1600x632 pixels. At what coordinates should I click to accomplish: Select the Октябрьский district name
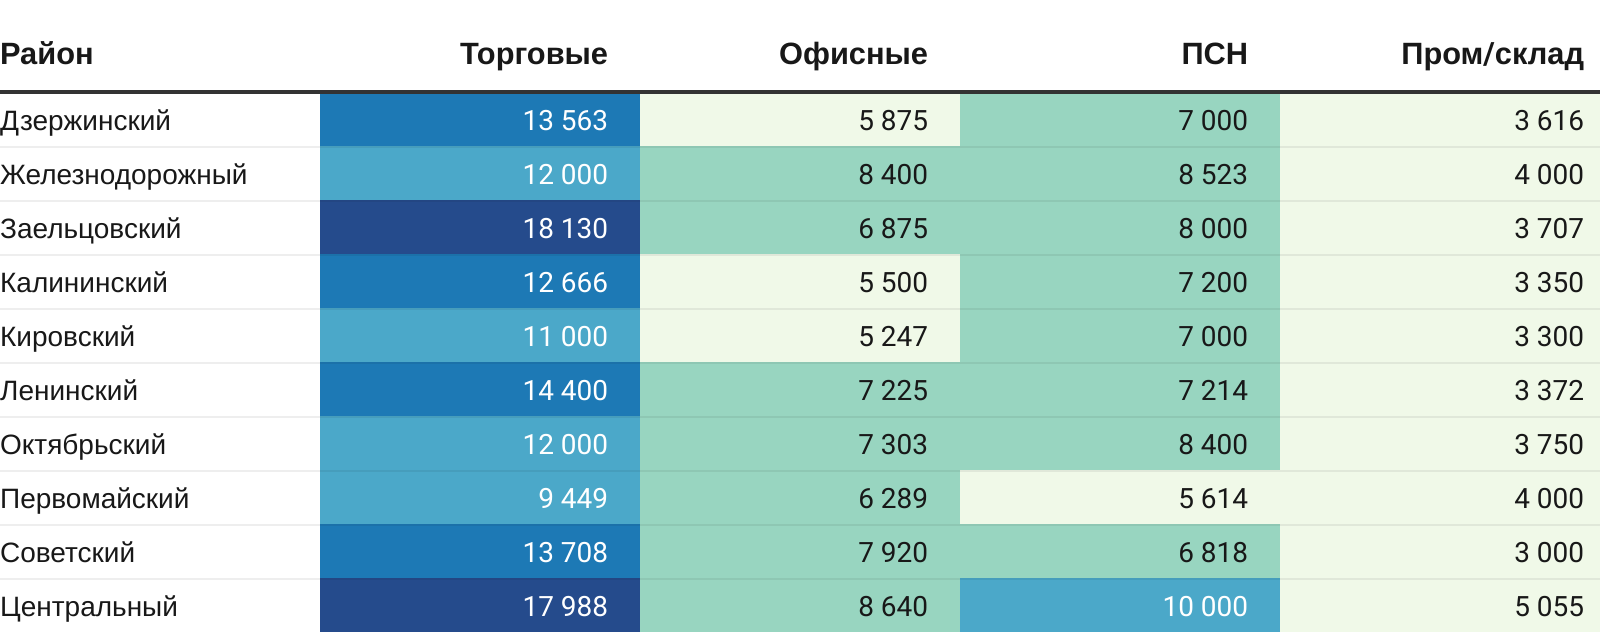click(x=83, y=445)
